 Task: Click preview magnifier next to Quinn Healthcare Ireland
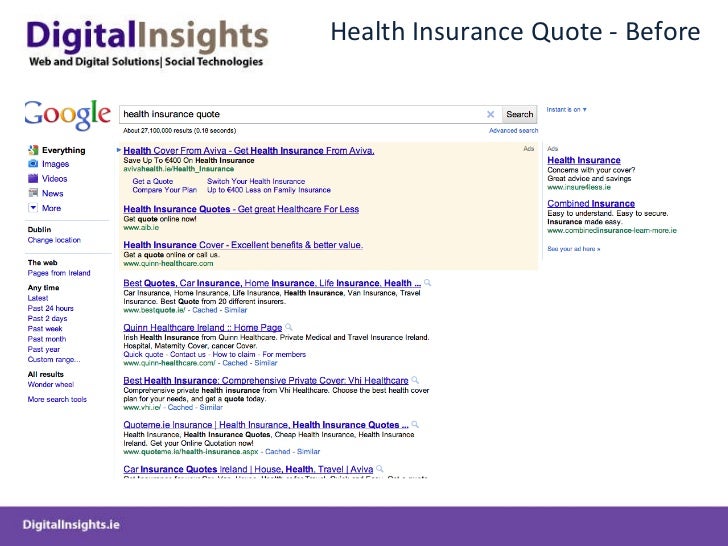tap(289, 327)
